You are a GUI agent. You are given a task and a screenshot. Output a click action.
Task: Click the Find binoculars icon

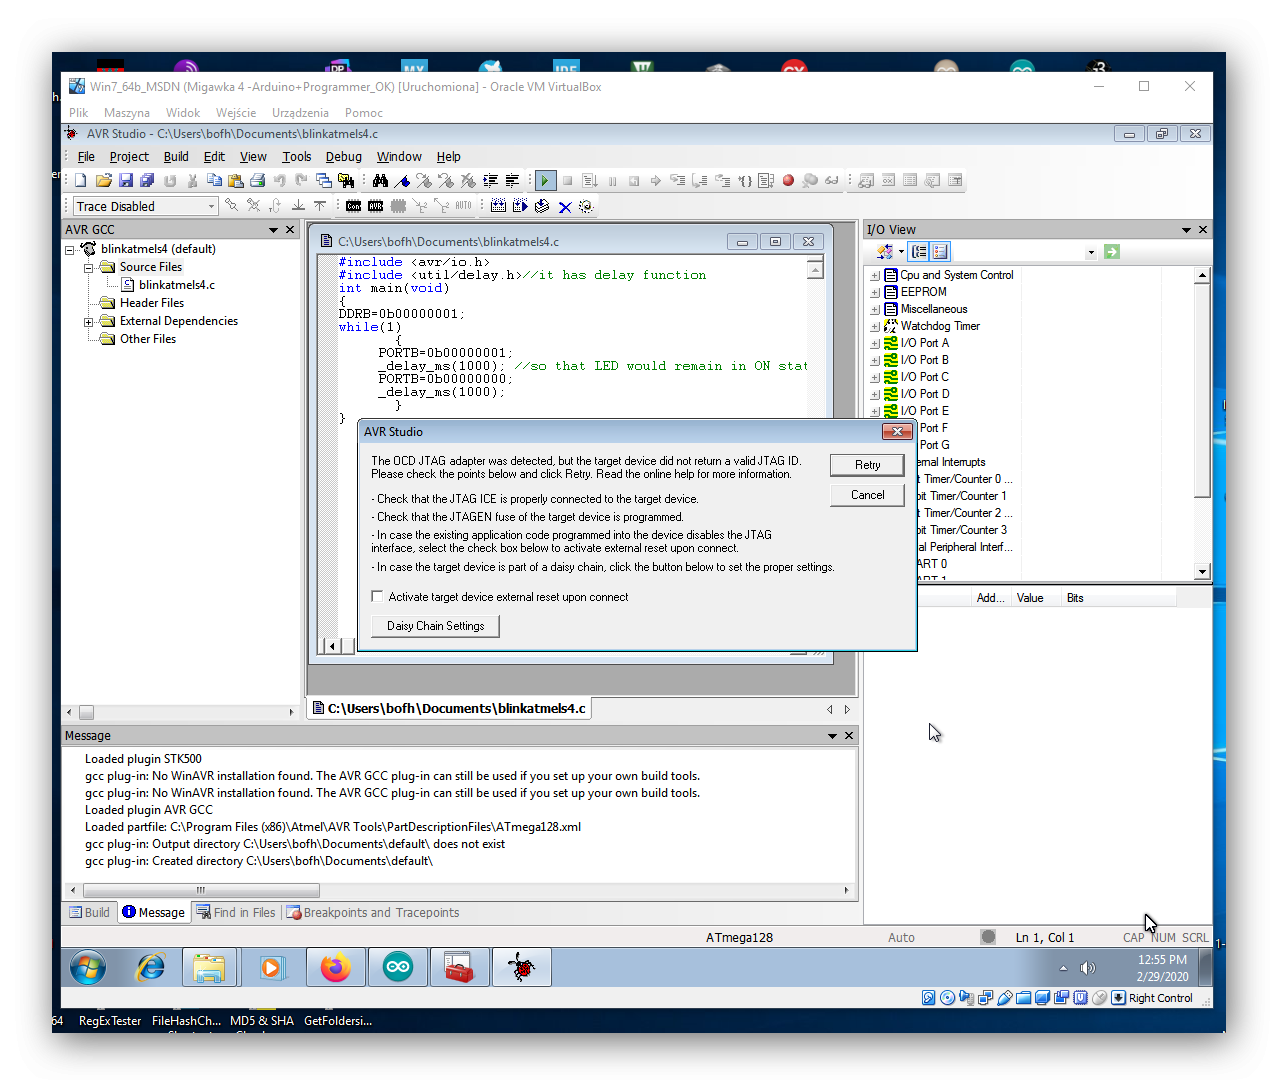click(380, 181)
